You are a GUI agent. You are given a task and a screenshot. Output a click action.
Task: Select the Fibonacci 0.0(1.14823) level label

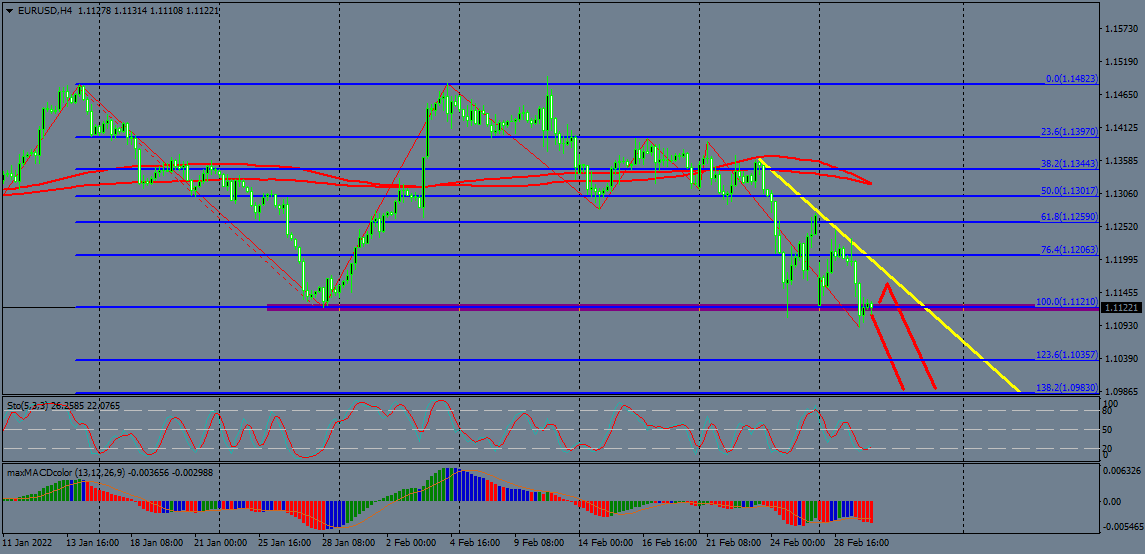1071,78
